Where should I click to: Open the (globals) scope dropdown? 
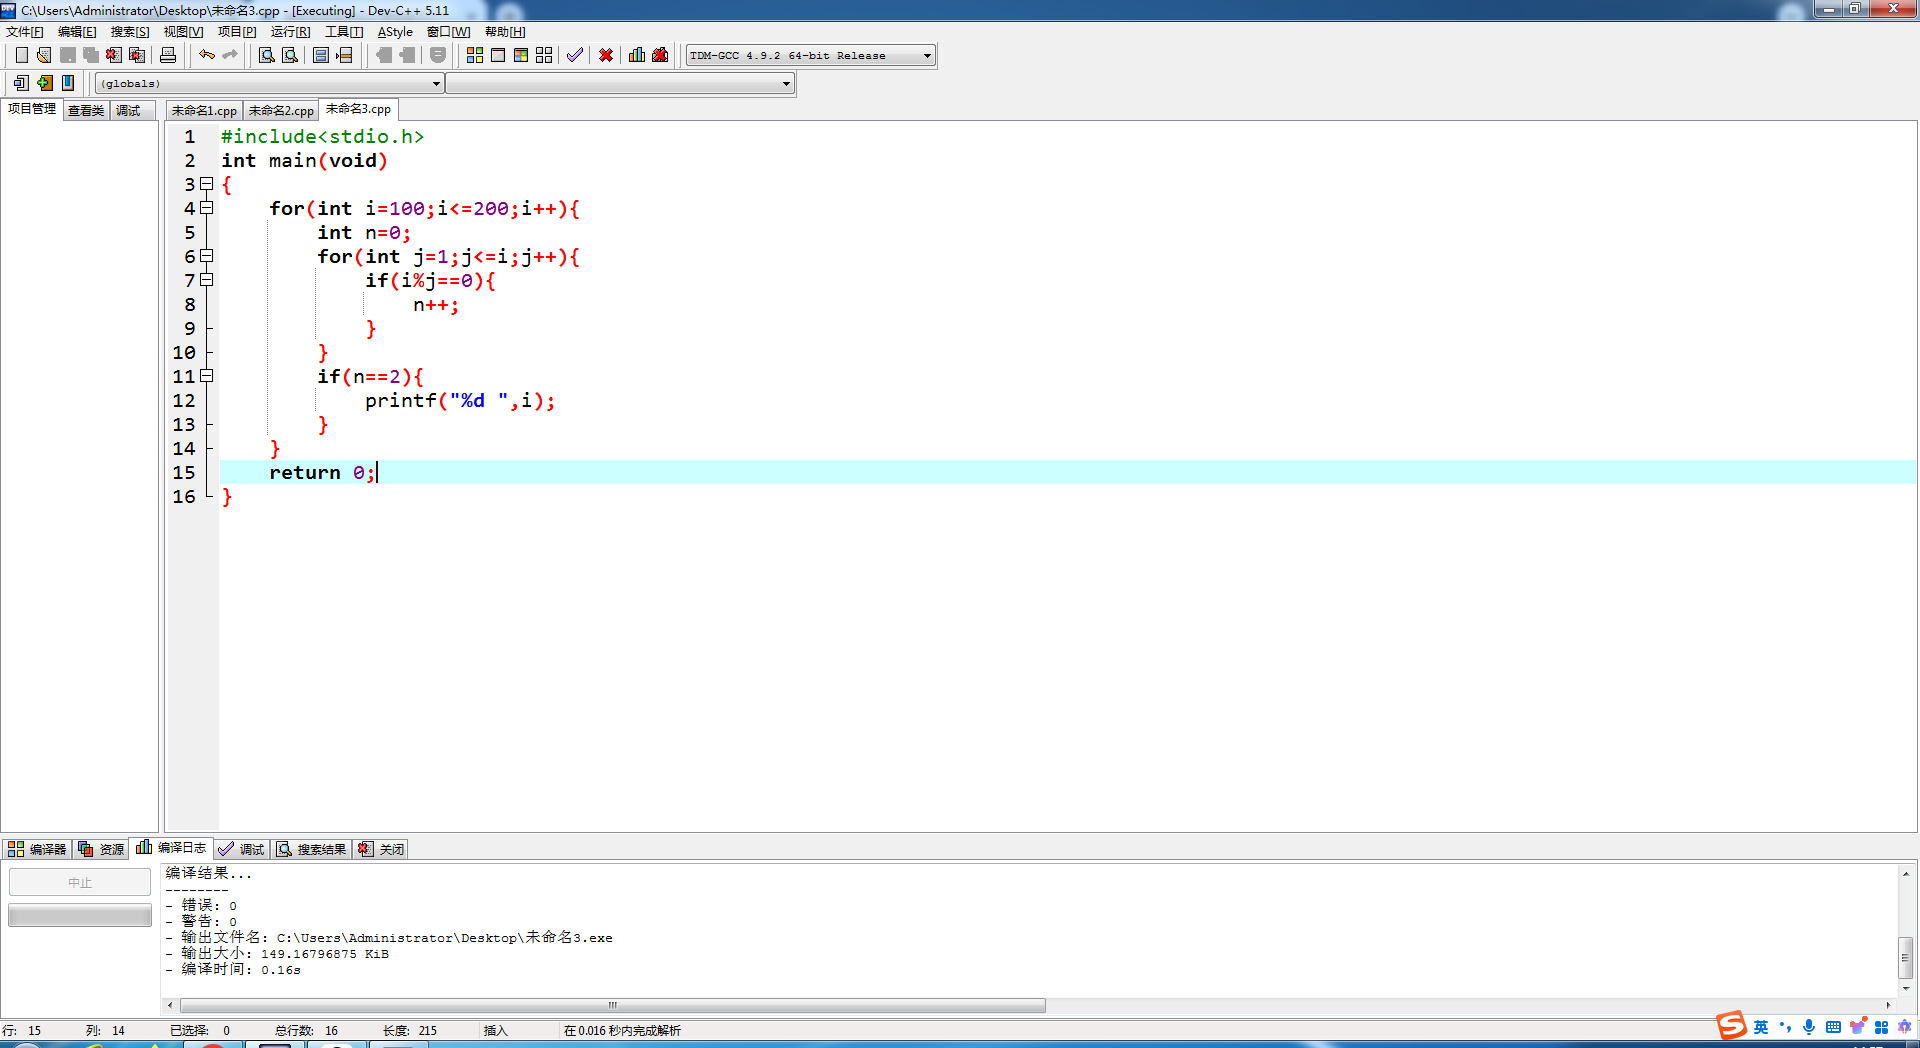pyautogui.click(x=270, y=84)
